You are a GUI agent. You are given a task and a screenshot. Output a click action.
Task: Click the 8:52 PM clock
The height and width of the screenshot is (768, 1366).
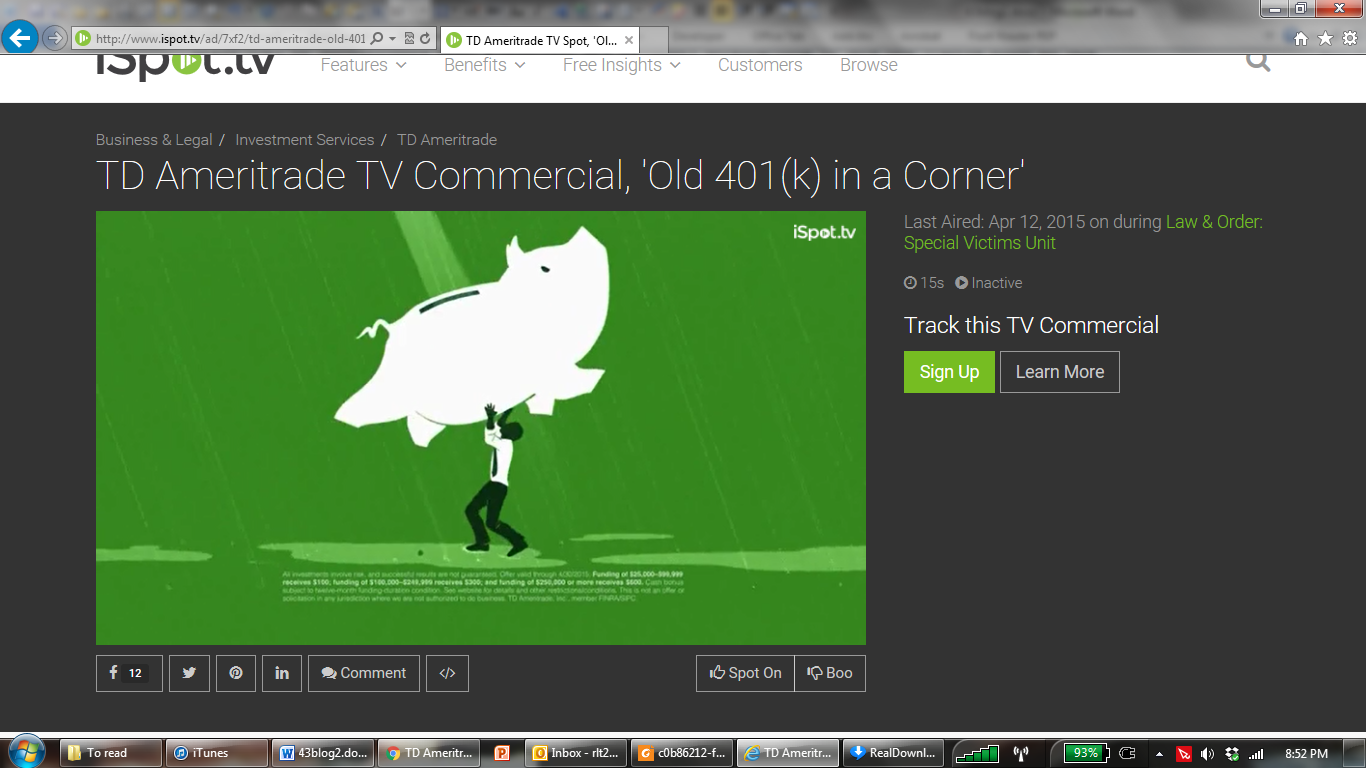pyautogui.click(x=1307, y=754)
